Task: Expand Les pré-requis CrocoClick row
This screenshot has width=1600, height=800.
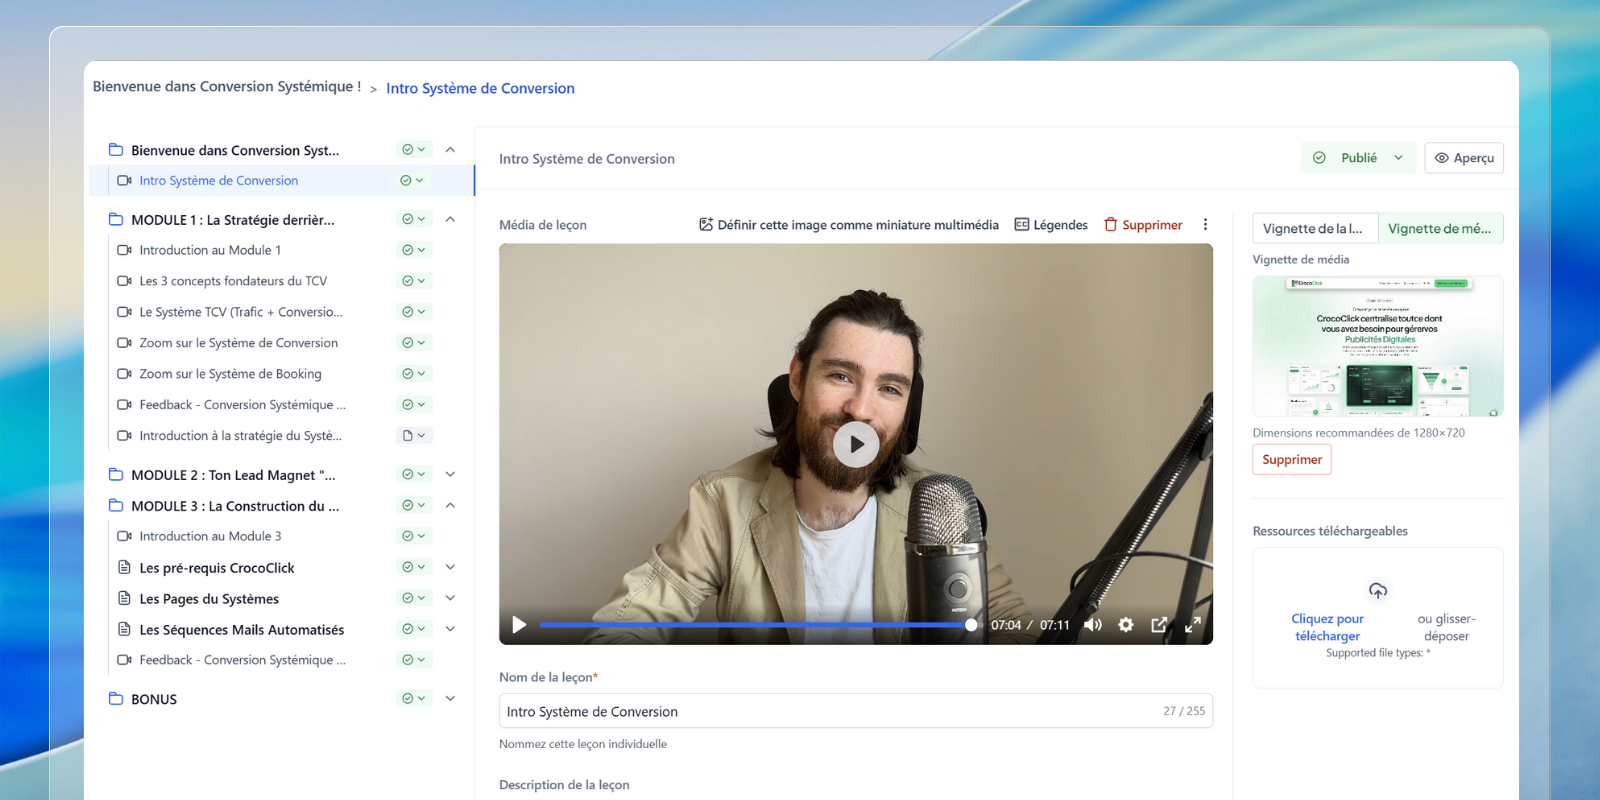Action: click(450, 567)
